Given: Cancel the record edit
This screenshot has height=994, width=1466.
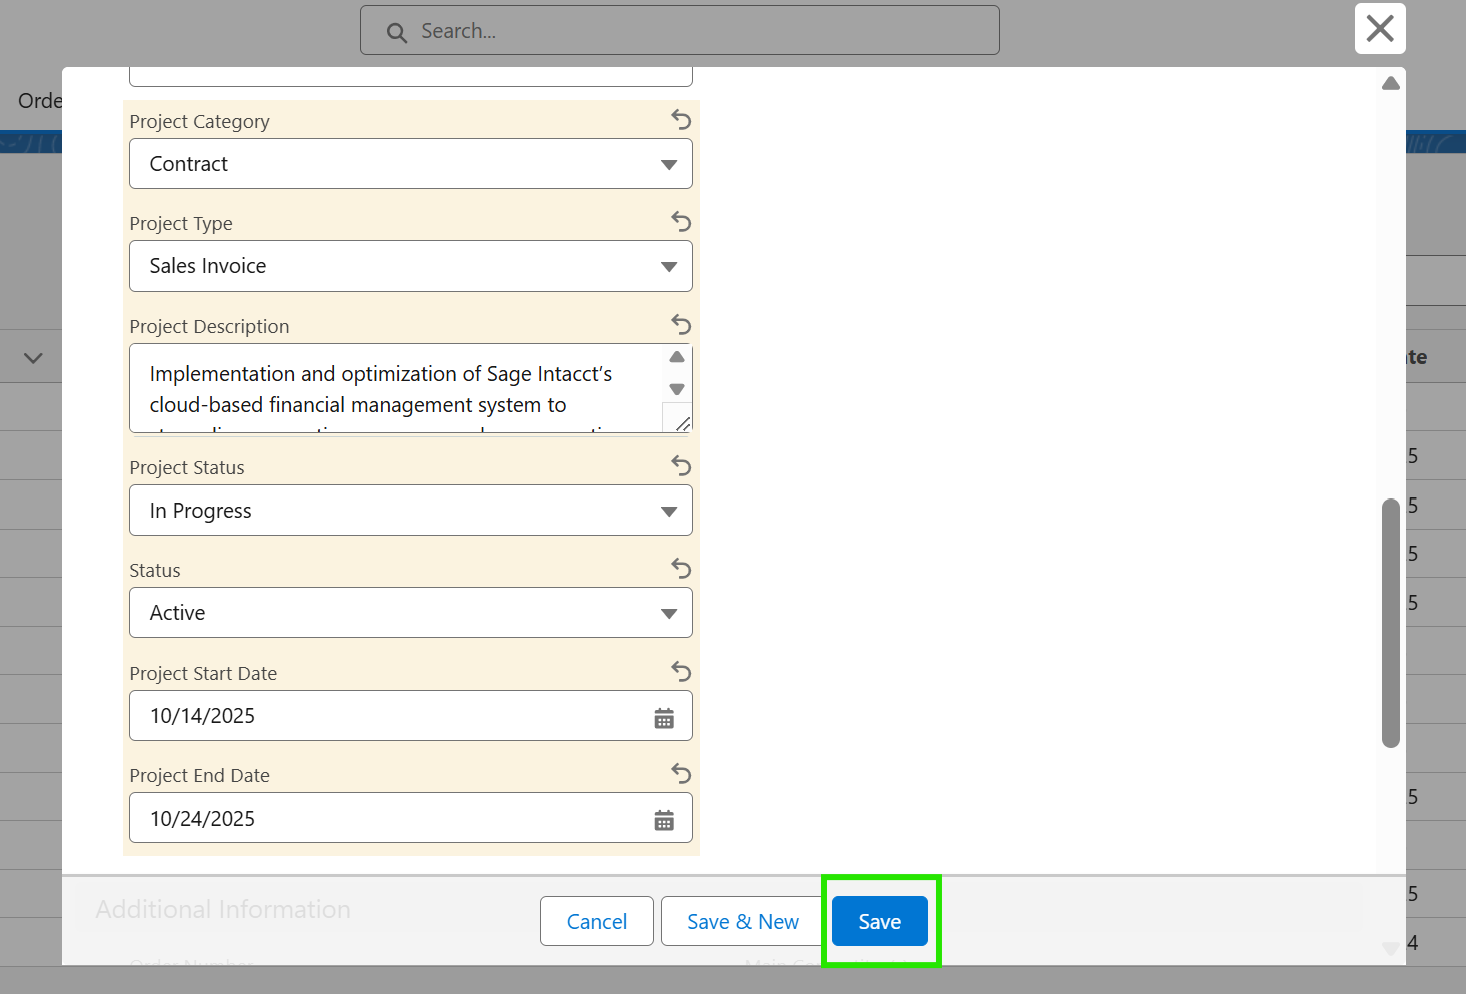Looking at the screenshot, I should coord(597,922).
